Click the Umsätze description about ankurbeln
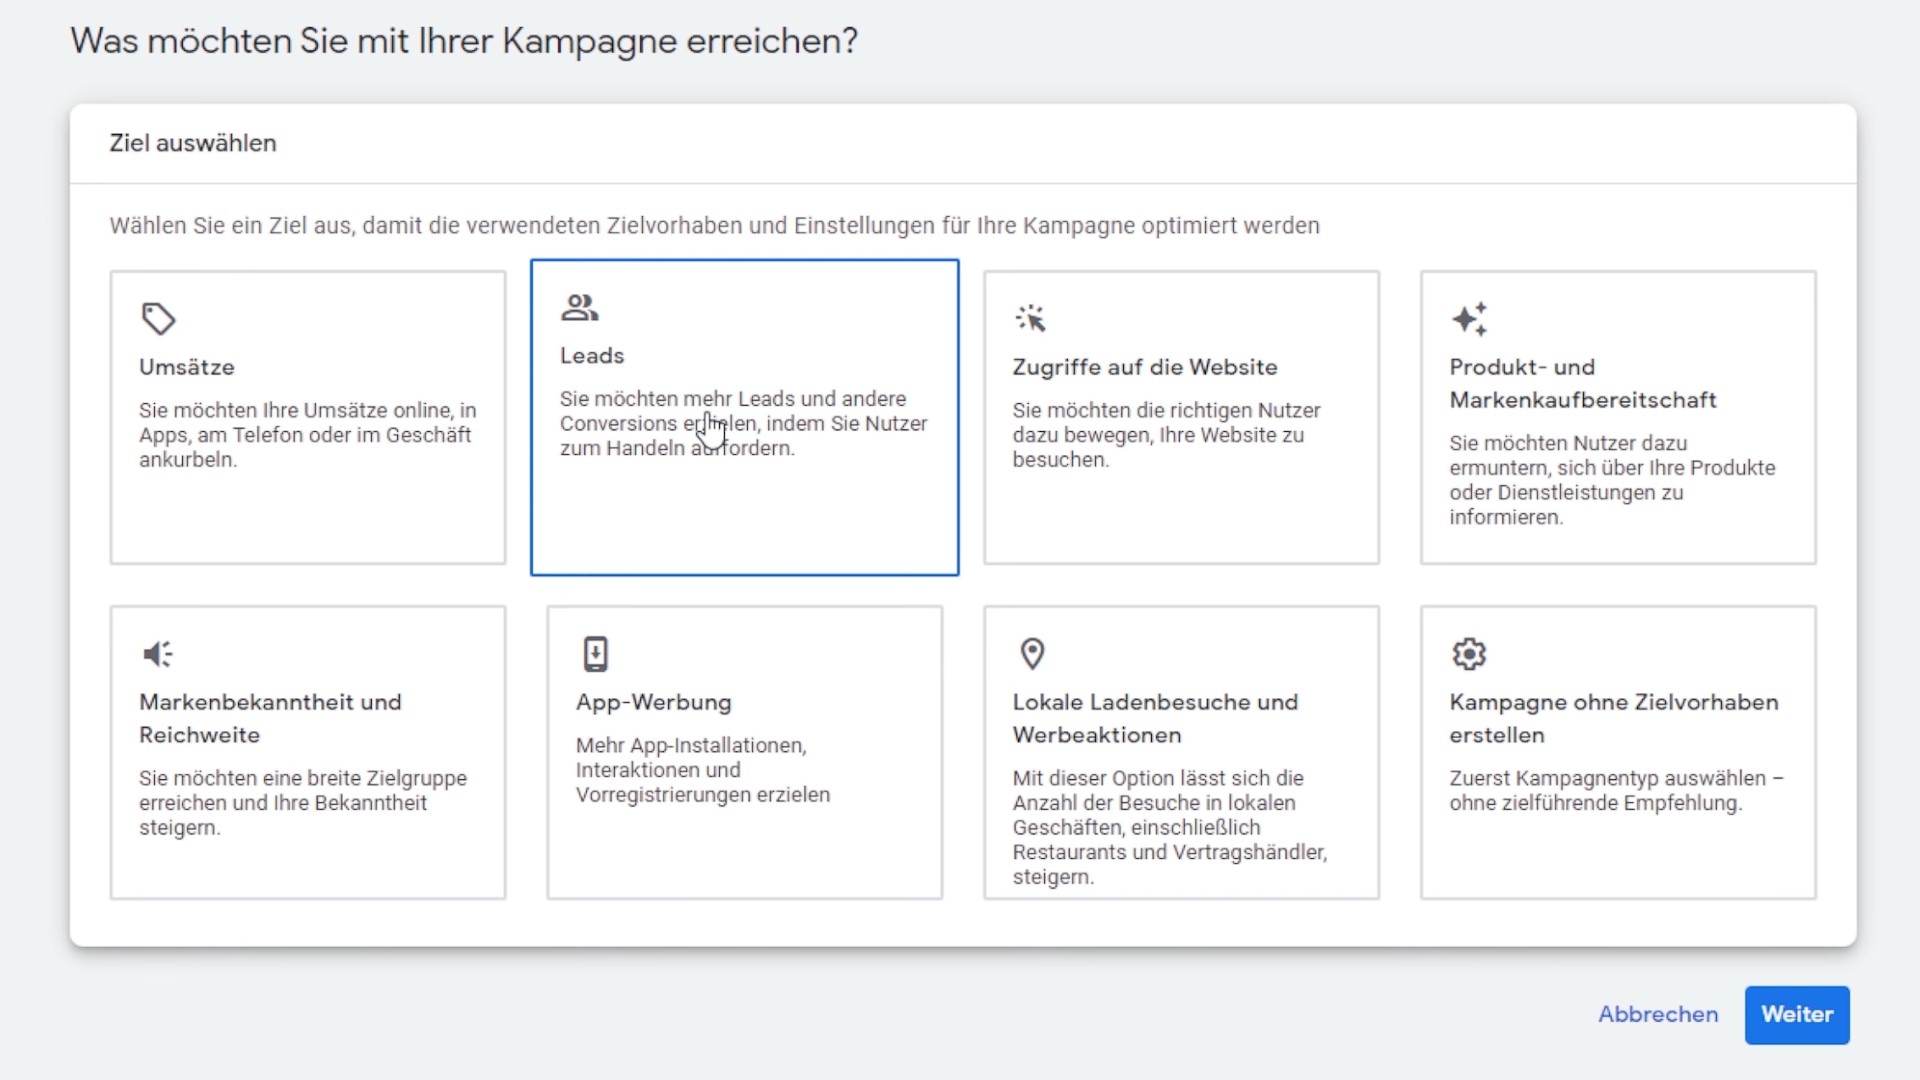1920x1080 pixels. tap(308, 435)
